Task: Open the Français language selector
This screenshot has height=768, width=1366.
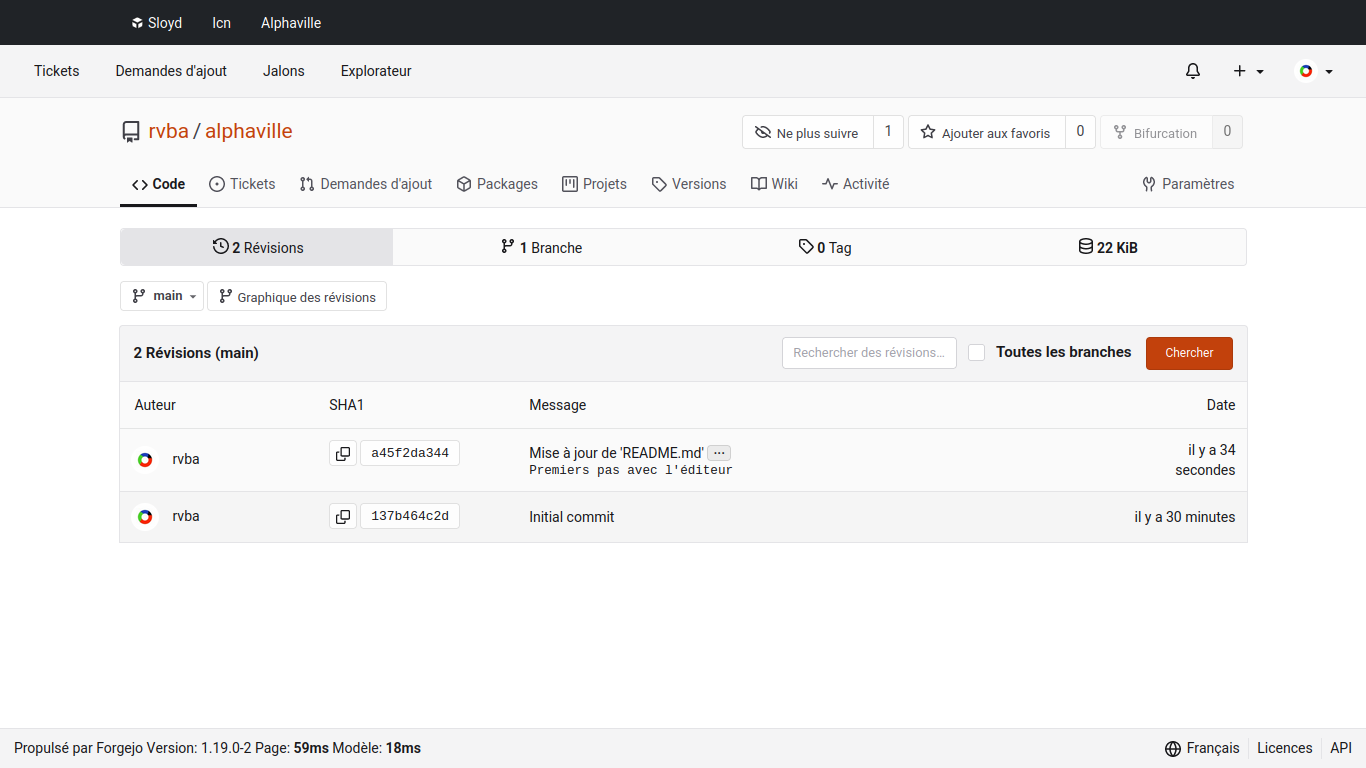Action: click(x=1202, y=748)
